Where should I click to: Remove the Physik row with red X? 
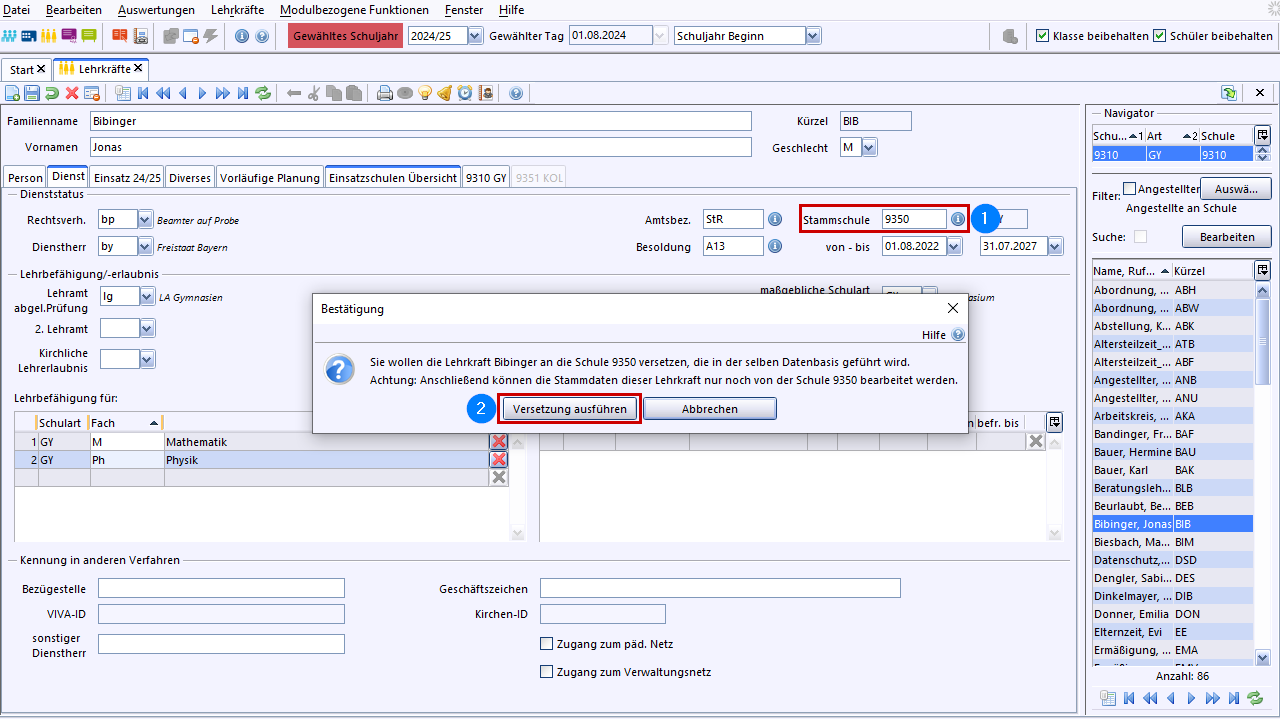pyautogui.click(x=498, y=460)
